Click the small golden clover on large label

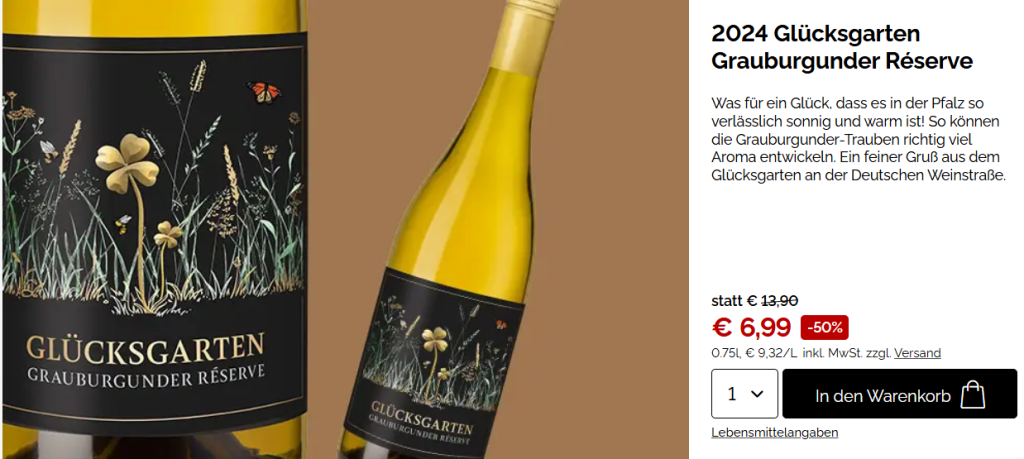pyautogui.click(x=168, y=233)
